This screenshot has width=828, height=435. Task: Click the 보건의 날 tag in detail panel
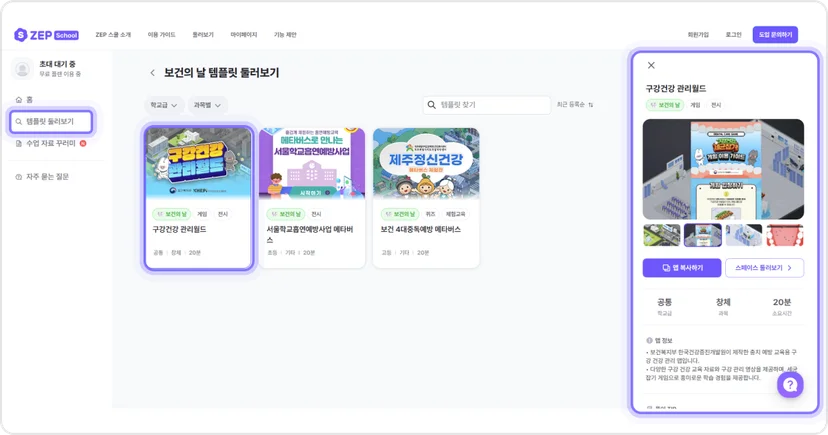click(665, 105)
